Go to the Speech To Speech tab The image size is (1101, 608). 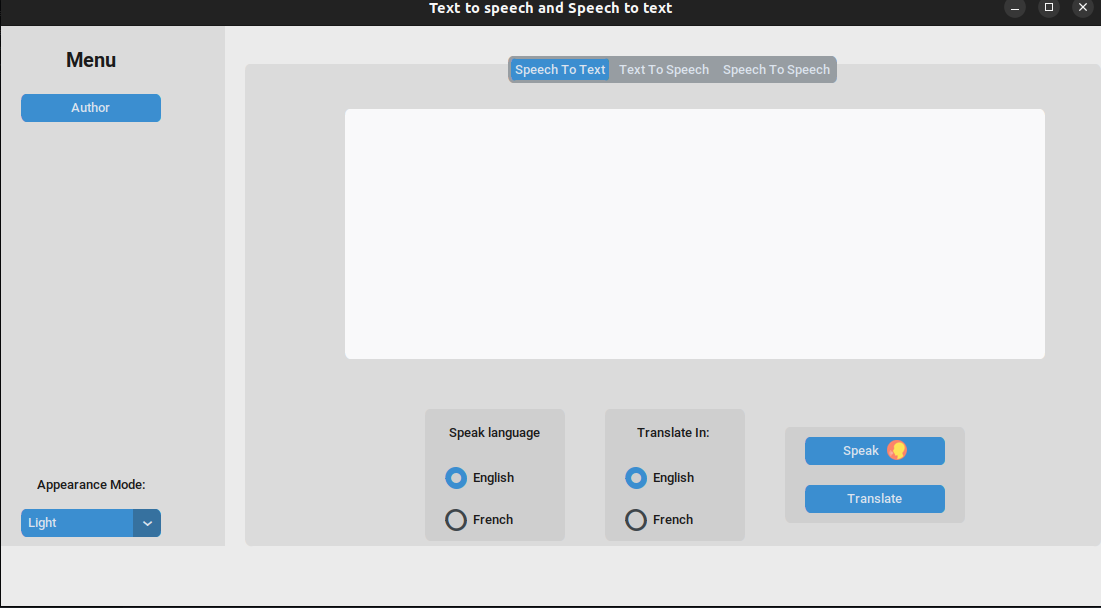coord(776,70)
